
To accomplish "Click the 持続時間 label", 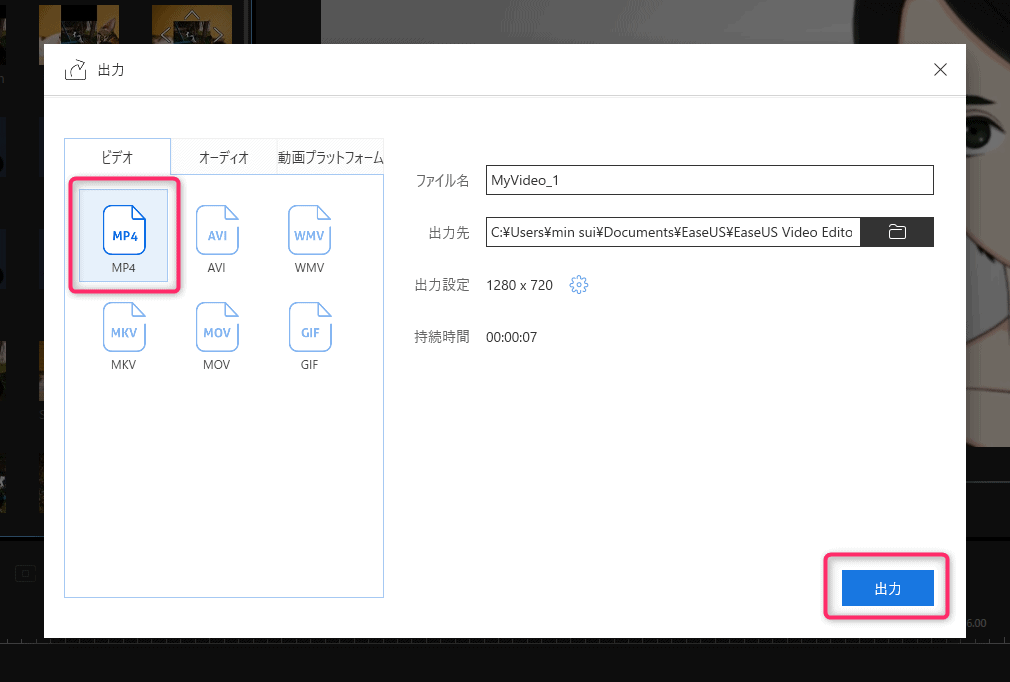I will [x=442, y=337].
